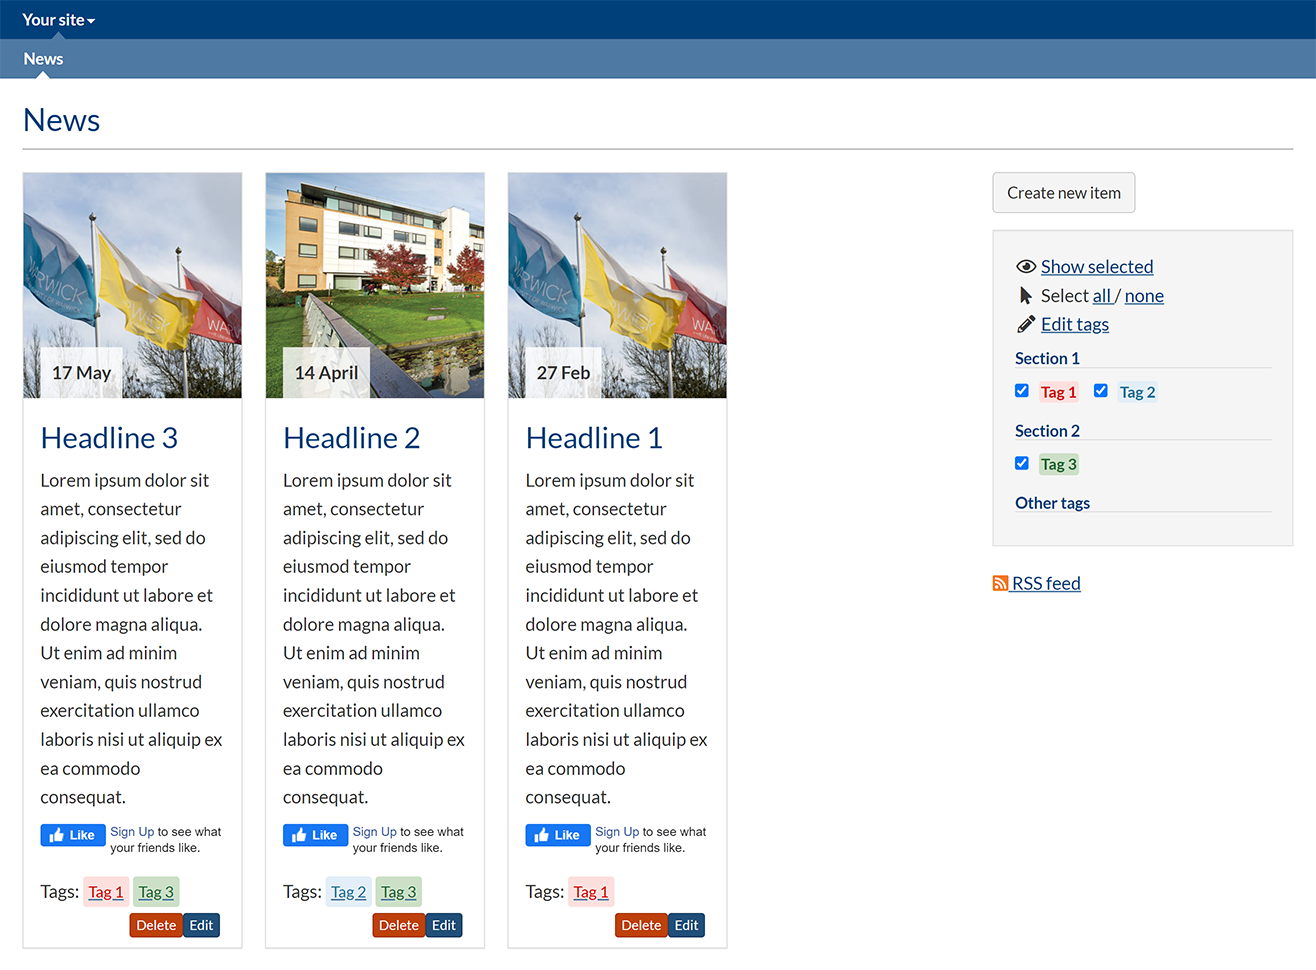Delete the Headline 3 news item
Viewport: 1316px width, 970px height.
[x=156, y=925]
